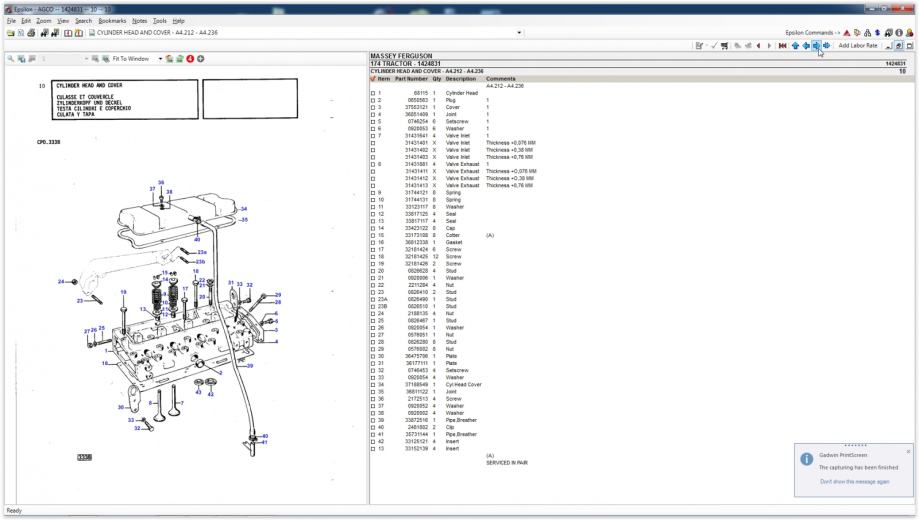Click the red circular icon above the diagram
919x520 pixels.
(189, 59)
